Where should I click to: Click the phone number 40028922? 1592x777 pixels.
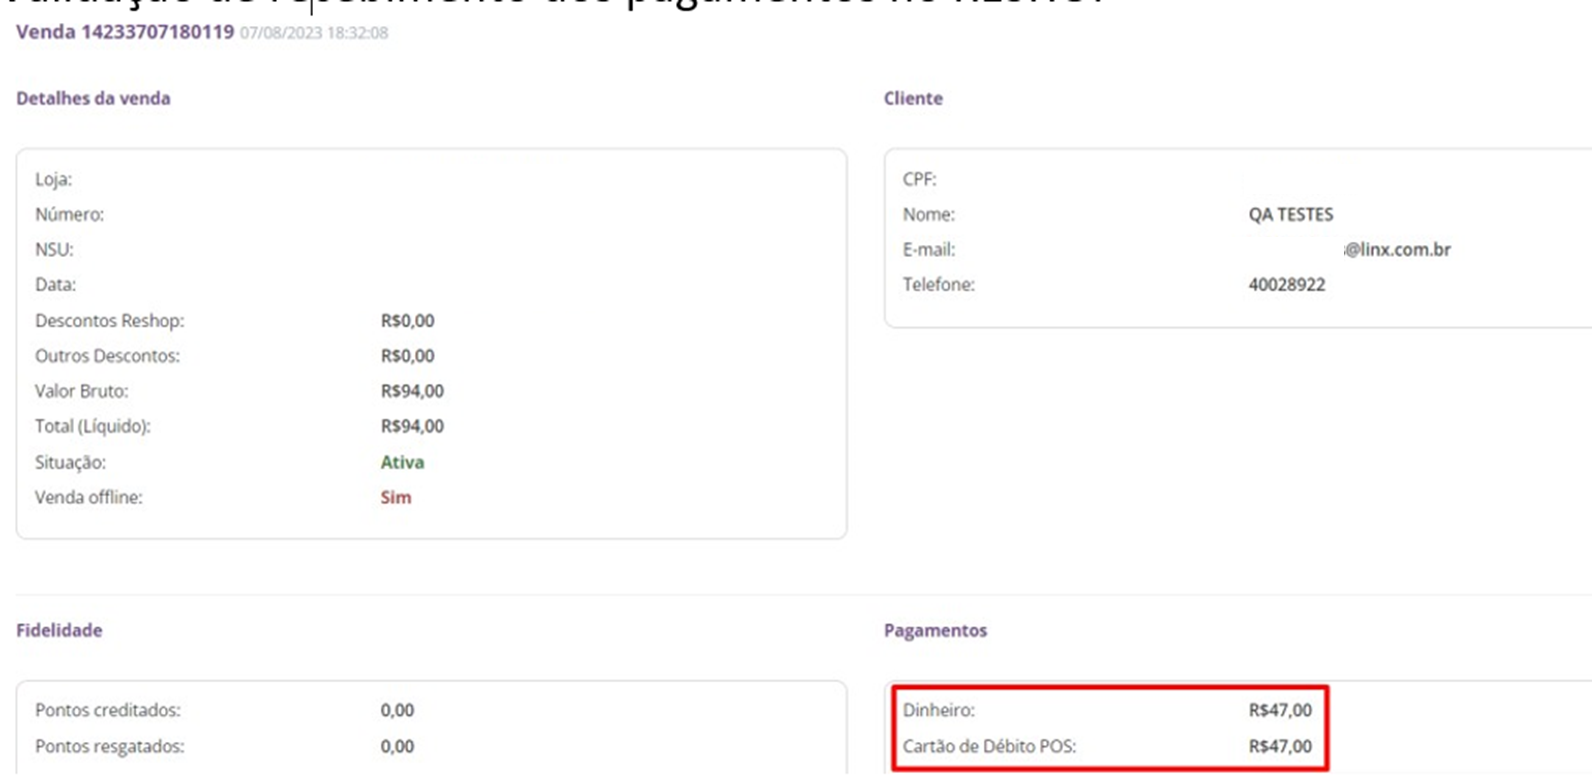(1286, 285)
